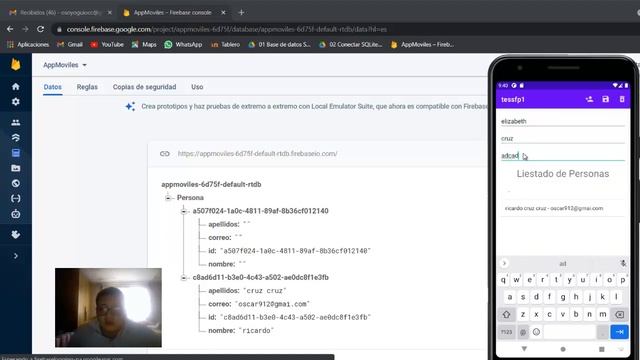Viewport: 640px width, 360px height.
Task: Tap Android home navigation button
Action: [x=563, y=349]
